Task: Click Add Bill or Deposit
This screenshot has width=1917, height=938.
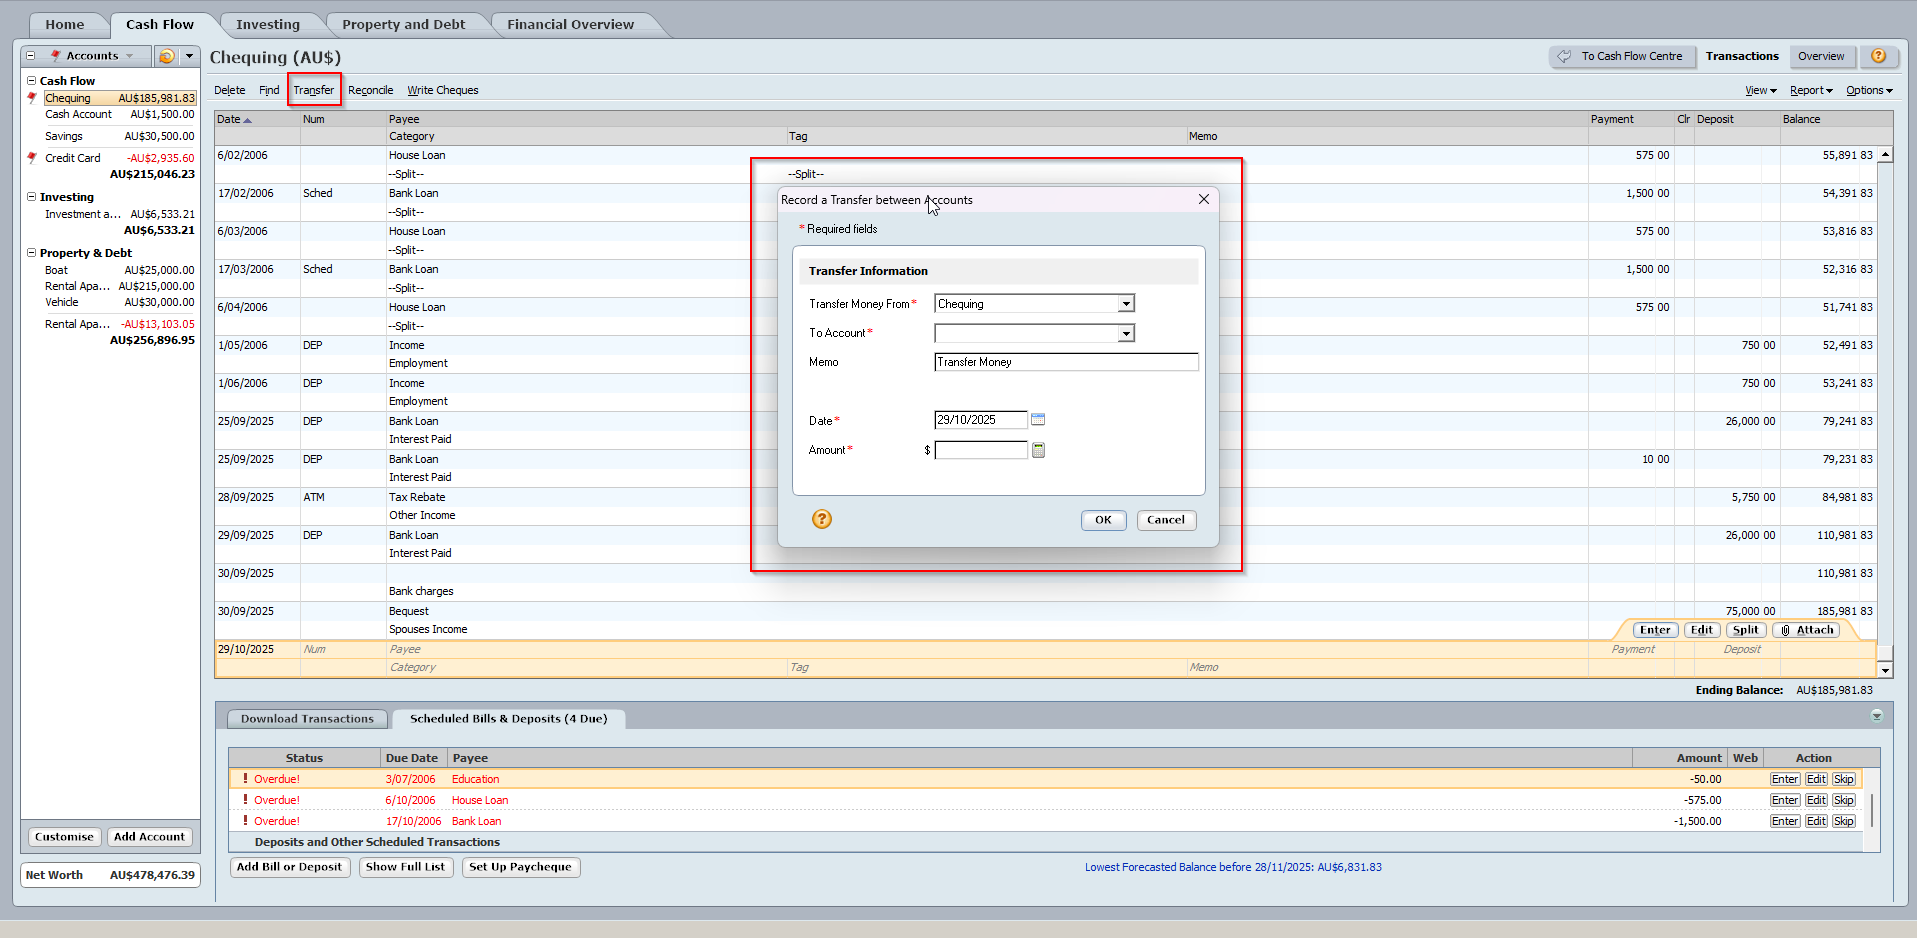Action: (289, 867)
